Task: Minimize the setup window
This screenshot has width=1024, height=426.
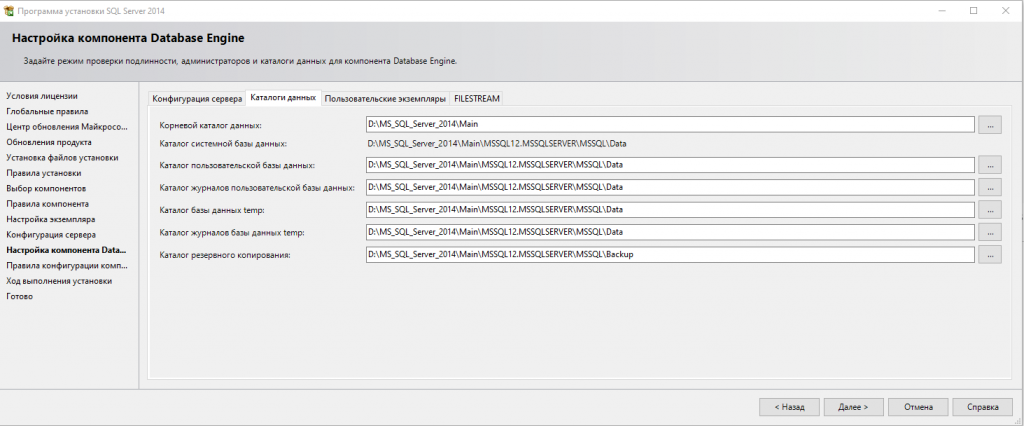Action: pos(943,10)
